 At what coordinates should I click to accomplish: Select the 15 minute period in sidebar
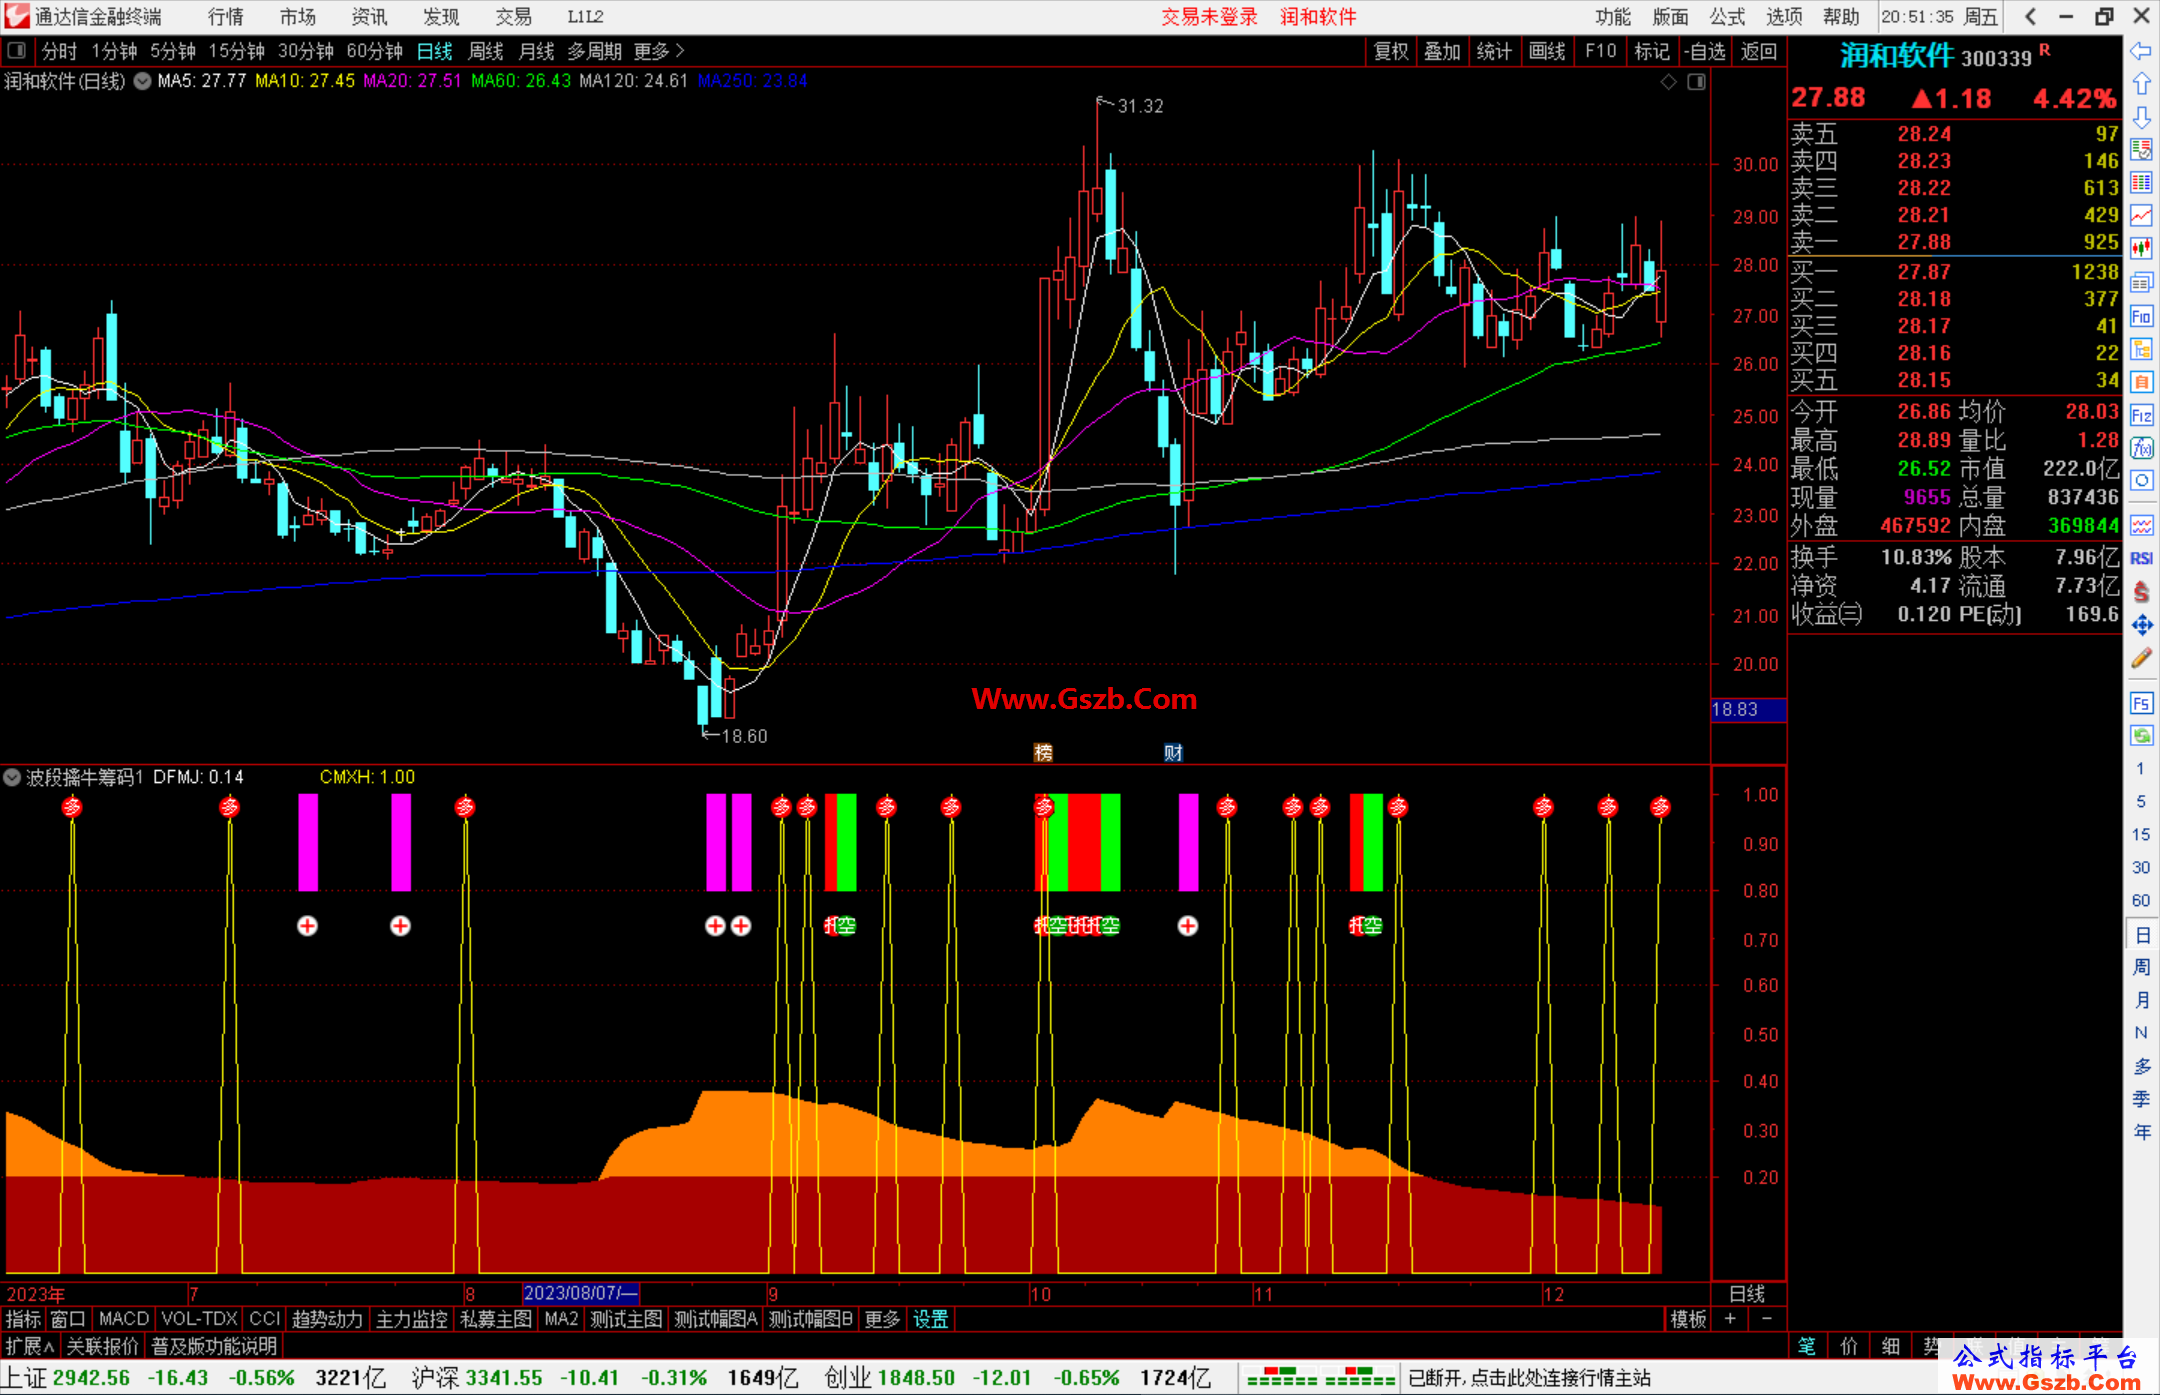2141,834
